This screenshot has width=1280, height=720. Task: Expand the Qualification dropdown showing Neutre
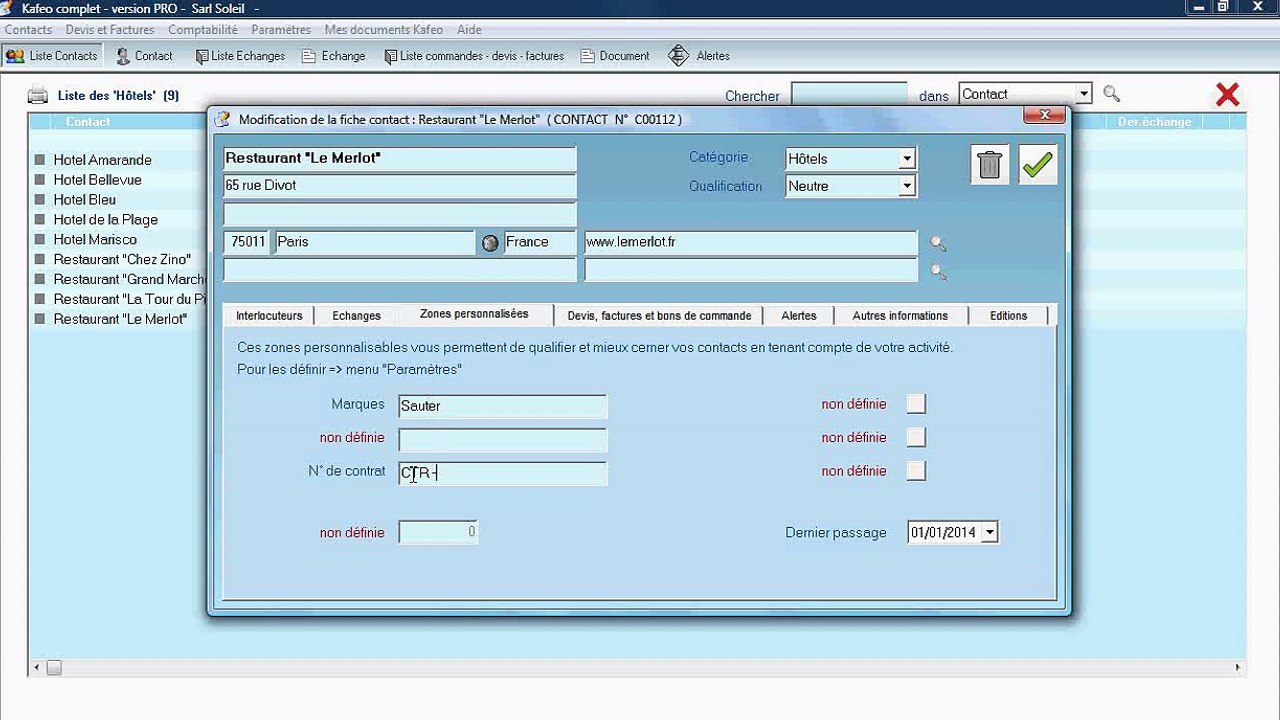click(x=907, y=186)
